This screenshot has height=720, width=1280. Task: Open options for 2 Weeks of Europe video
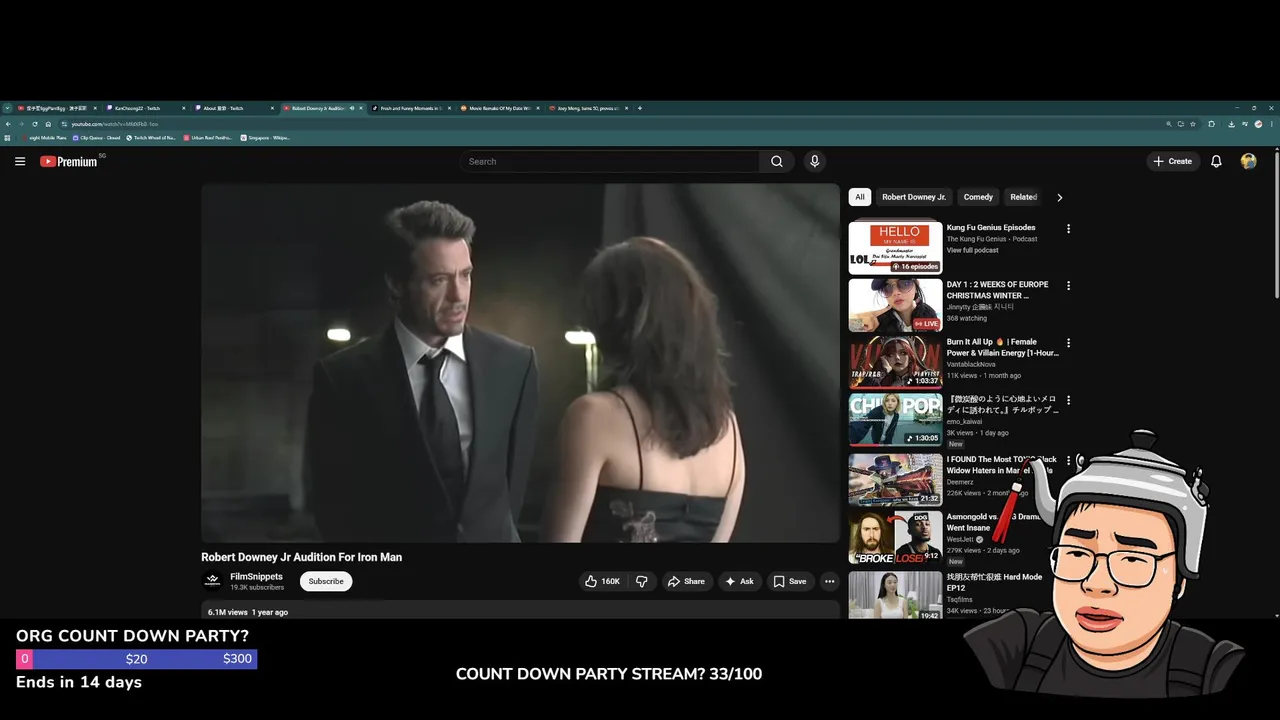point(1068,285)
